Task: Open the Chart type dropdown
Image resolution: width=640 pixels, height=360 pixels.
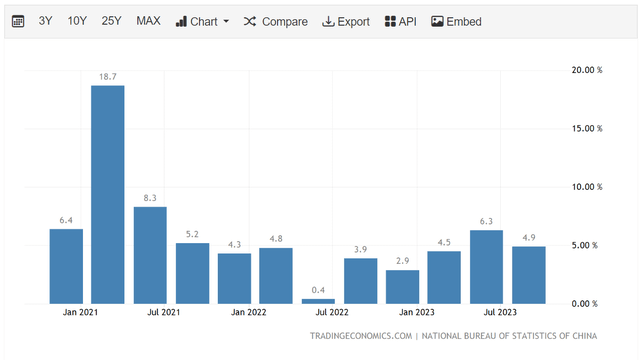Action: [202, 21]
